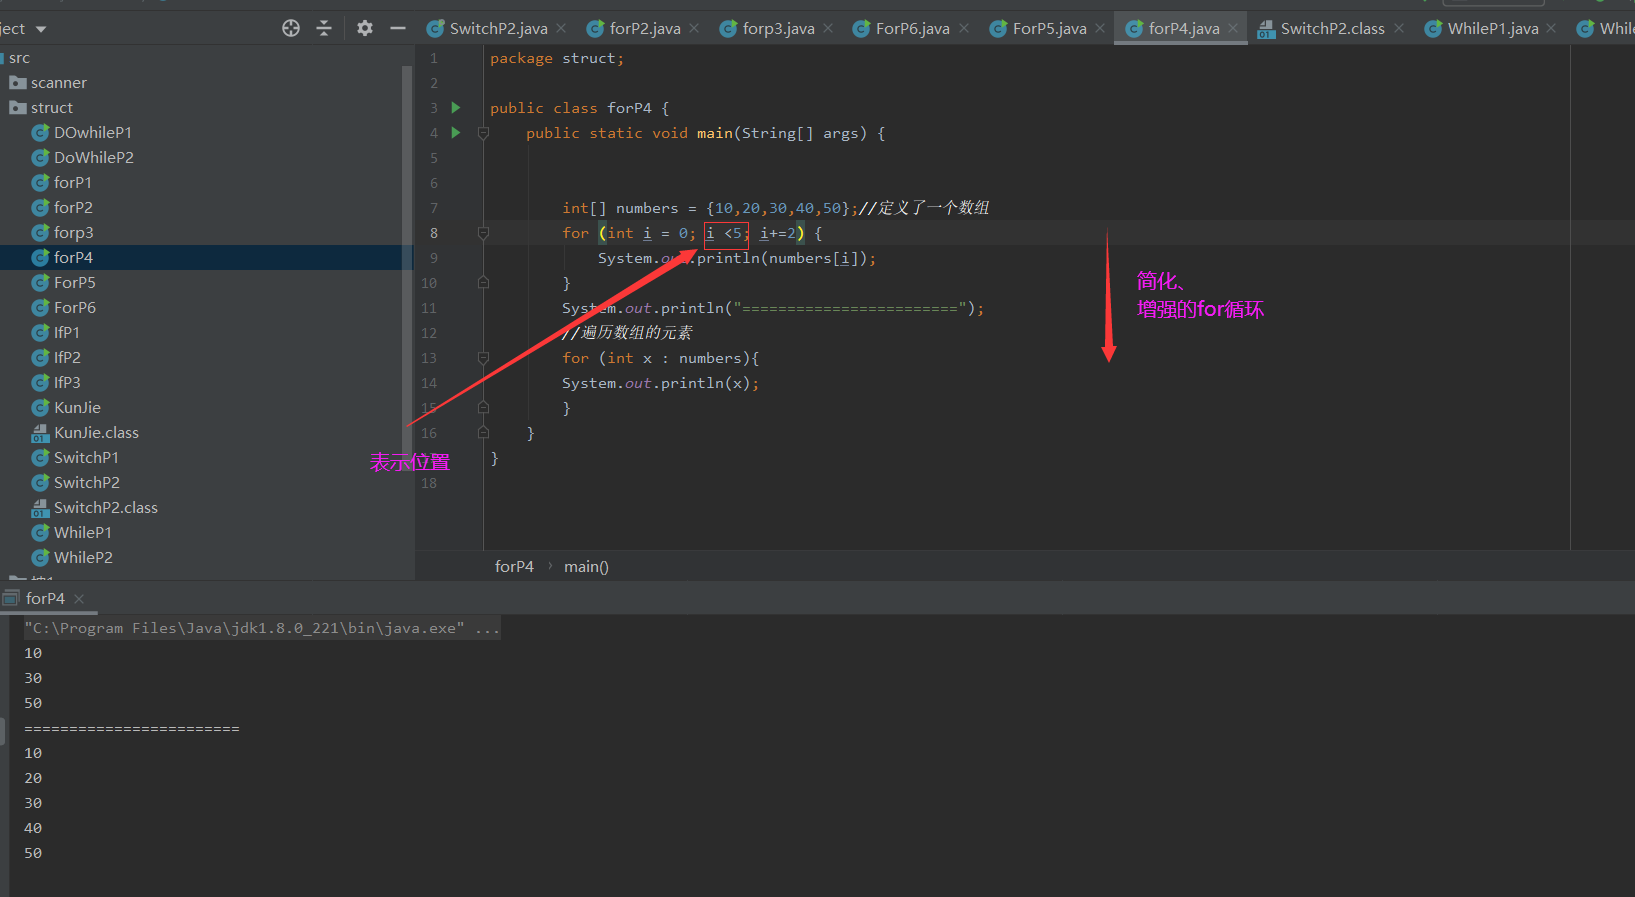Image resolution: width=1635 pixels, height=897 pixels.
Task: Close the forP4 run console tab
Action: (x=79, y=598)
